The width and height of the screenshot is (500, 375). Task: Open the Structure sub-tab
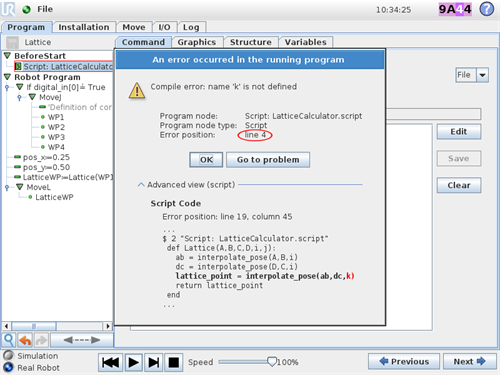point(251,42)
